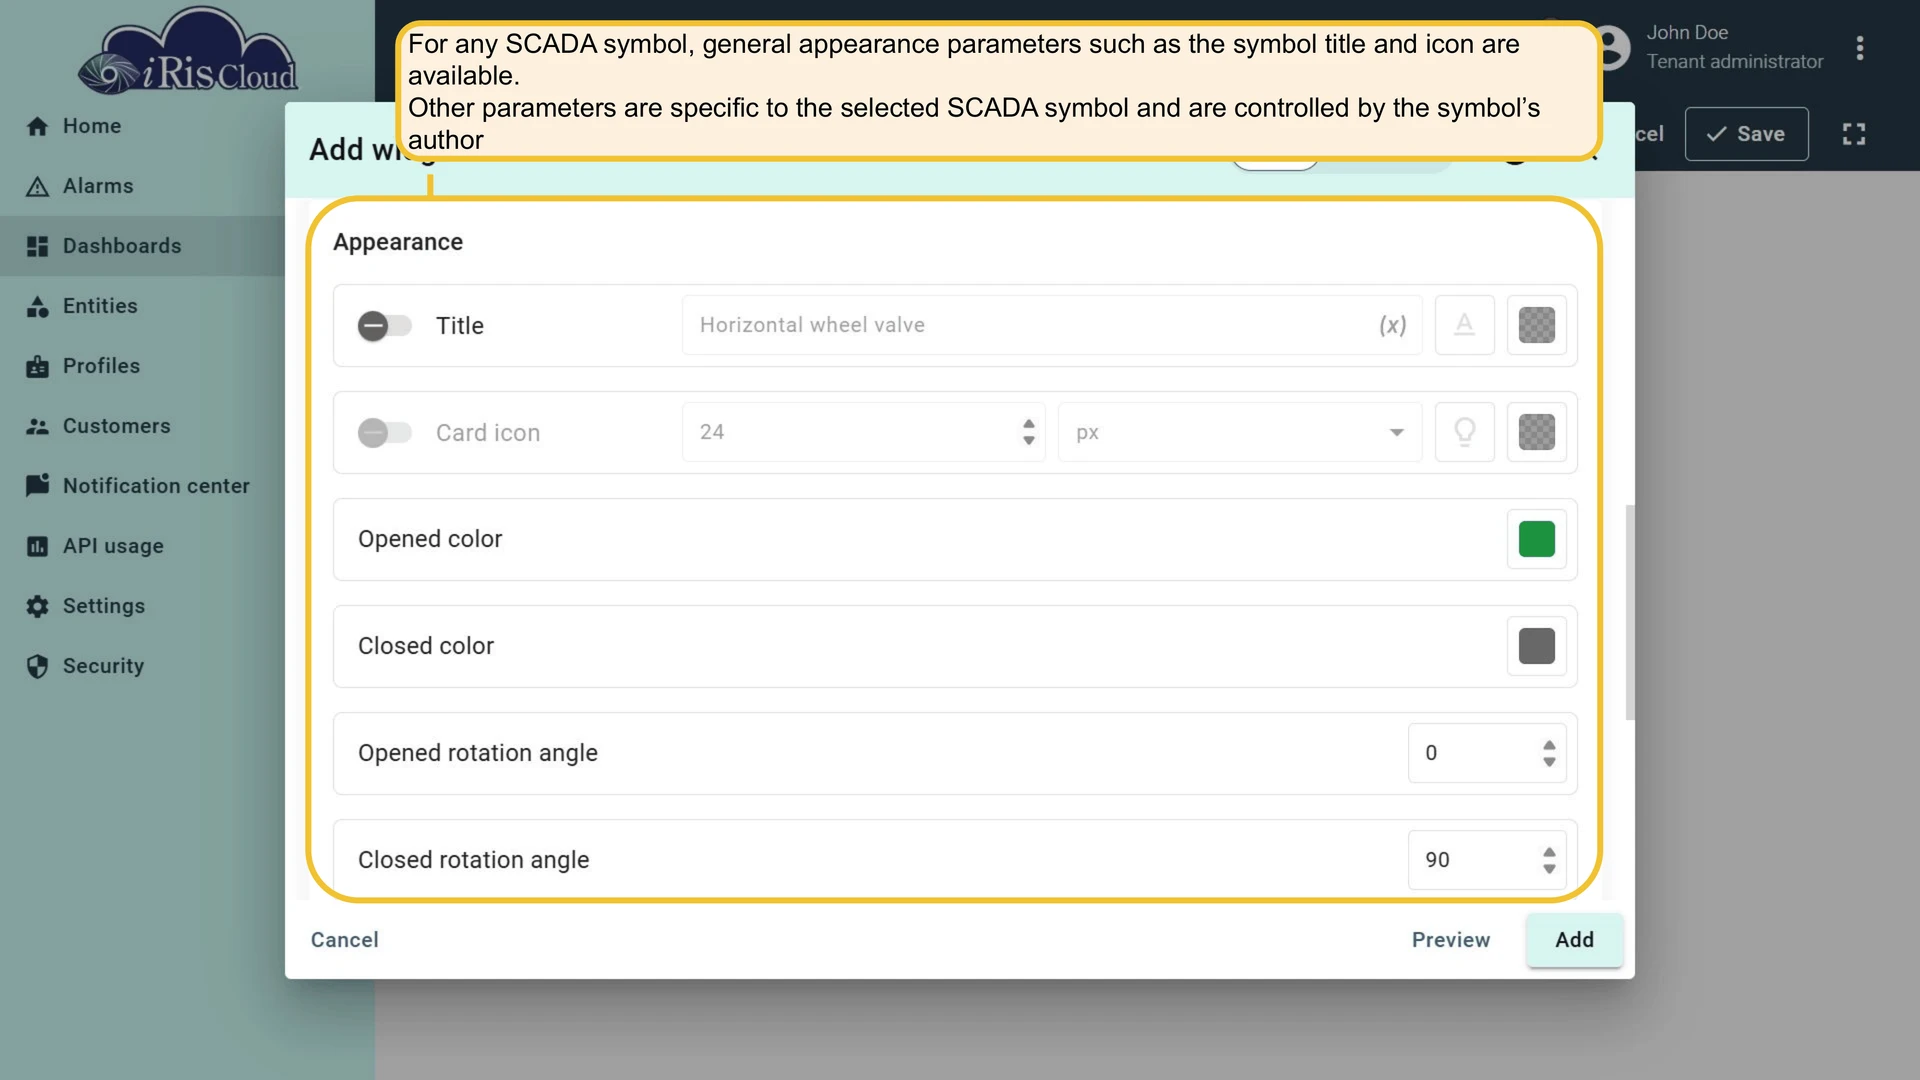Pick the Card icon color swatch
Screen dimensions: 1920x1080
[1536, 432]
